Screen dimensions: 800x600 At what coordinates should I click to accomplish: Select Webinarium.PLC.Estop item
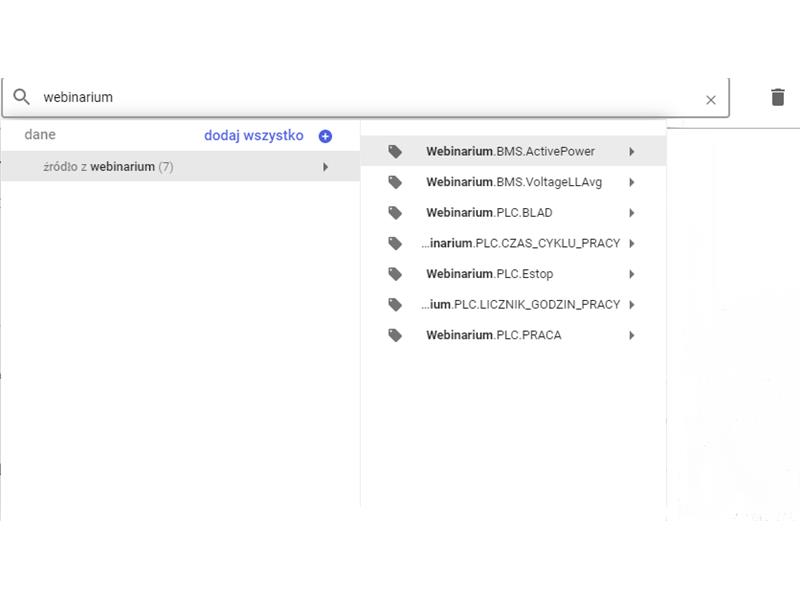513,274
